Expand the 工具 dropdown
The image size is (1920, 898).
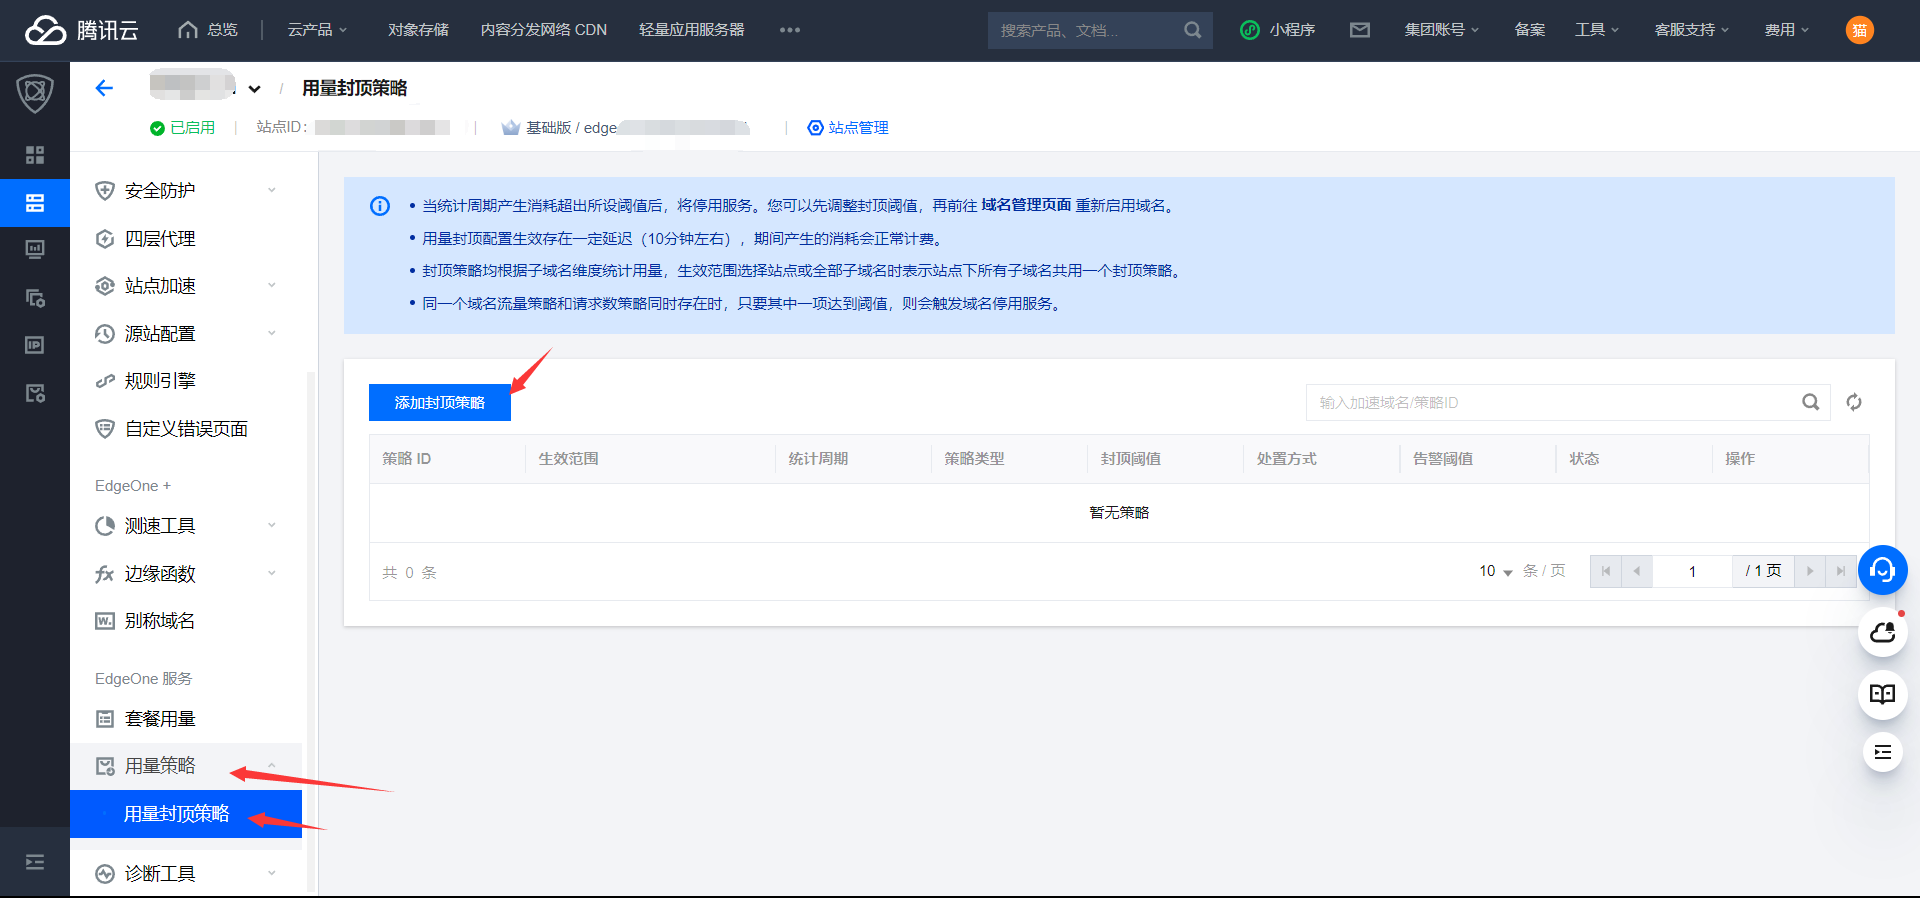(x=1597, y=30)
